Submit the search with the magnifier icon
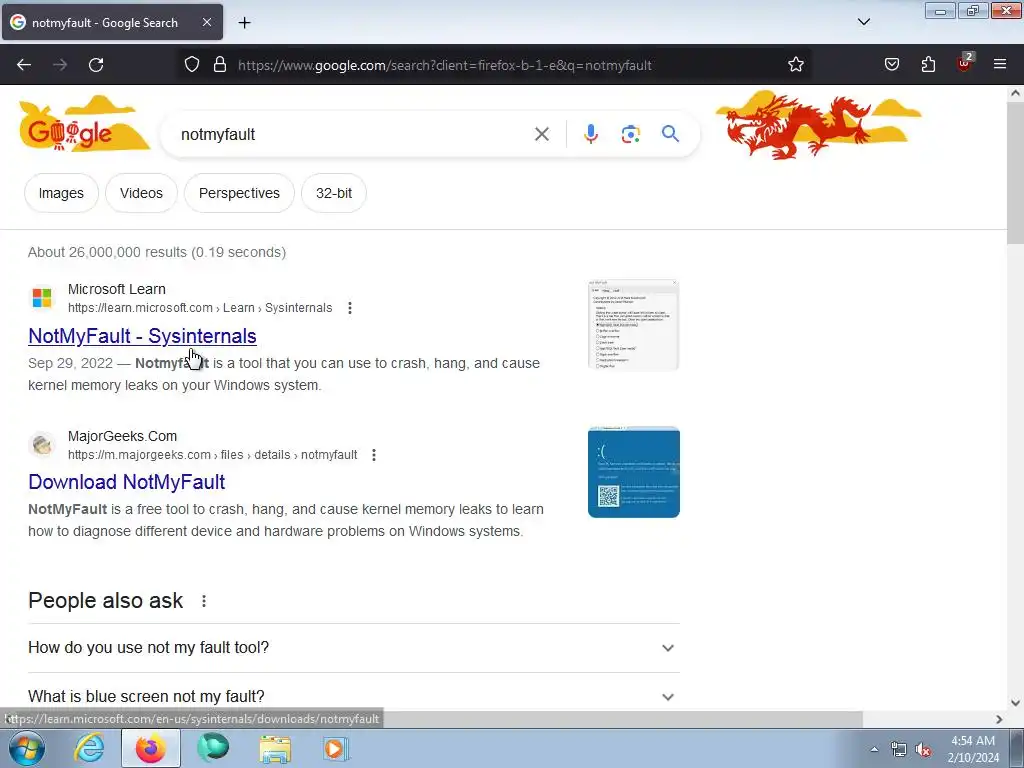 [x=670, y=134]
